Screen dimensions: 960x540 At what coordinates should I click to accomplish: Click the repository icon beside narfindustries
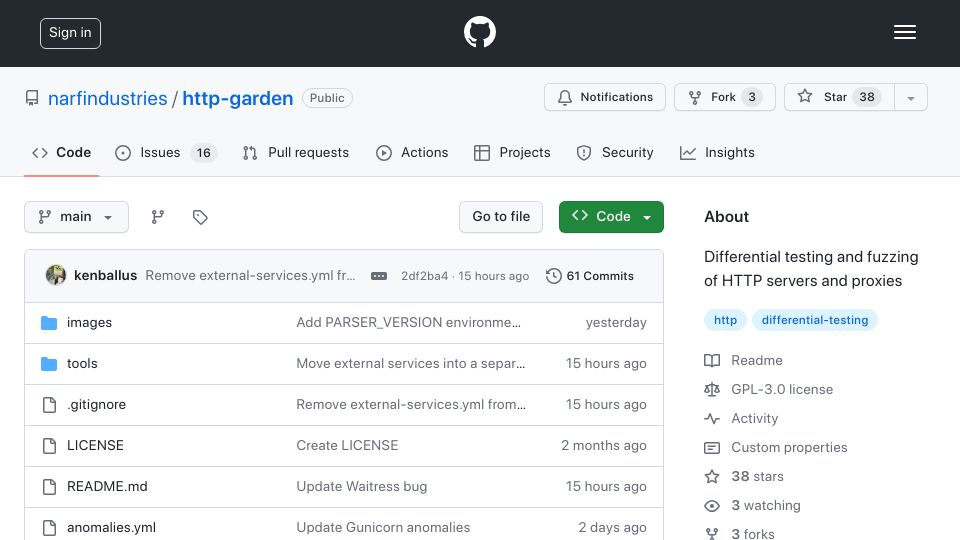[x=32, y=98]
